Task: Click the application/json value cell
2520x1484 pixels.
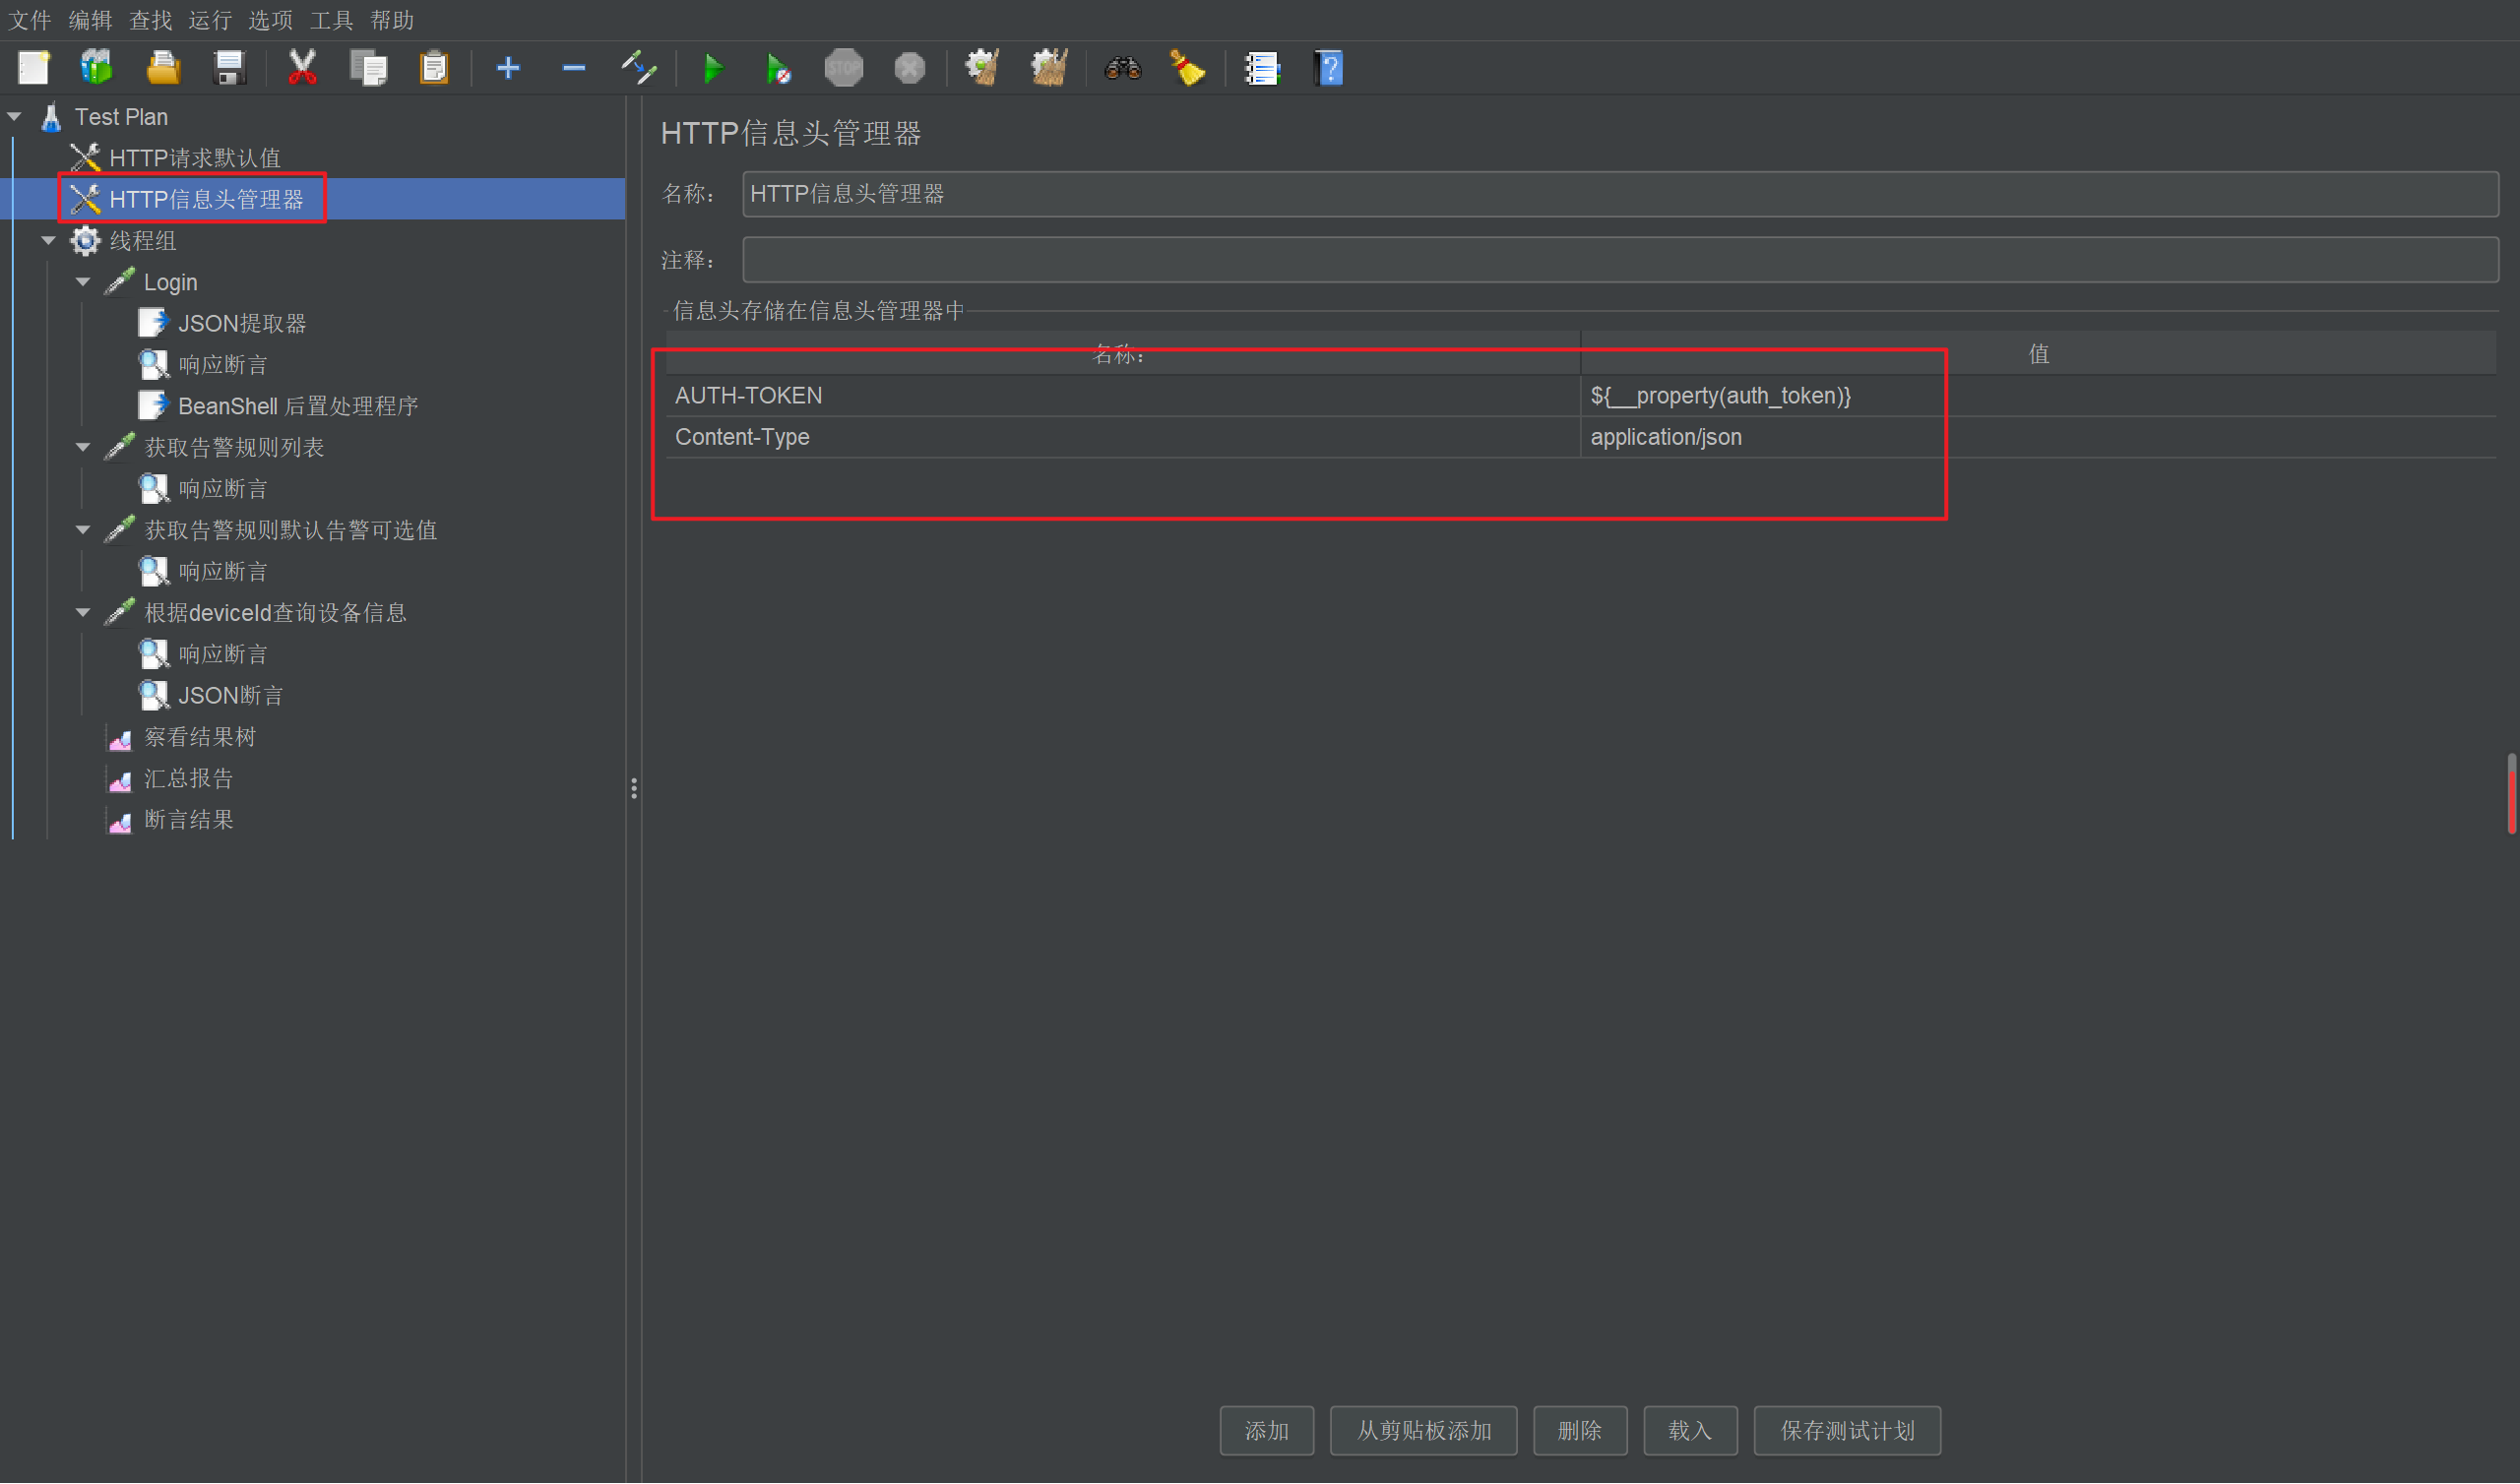Action: 2039,437
